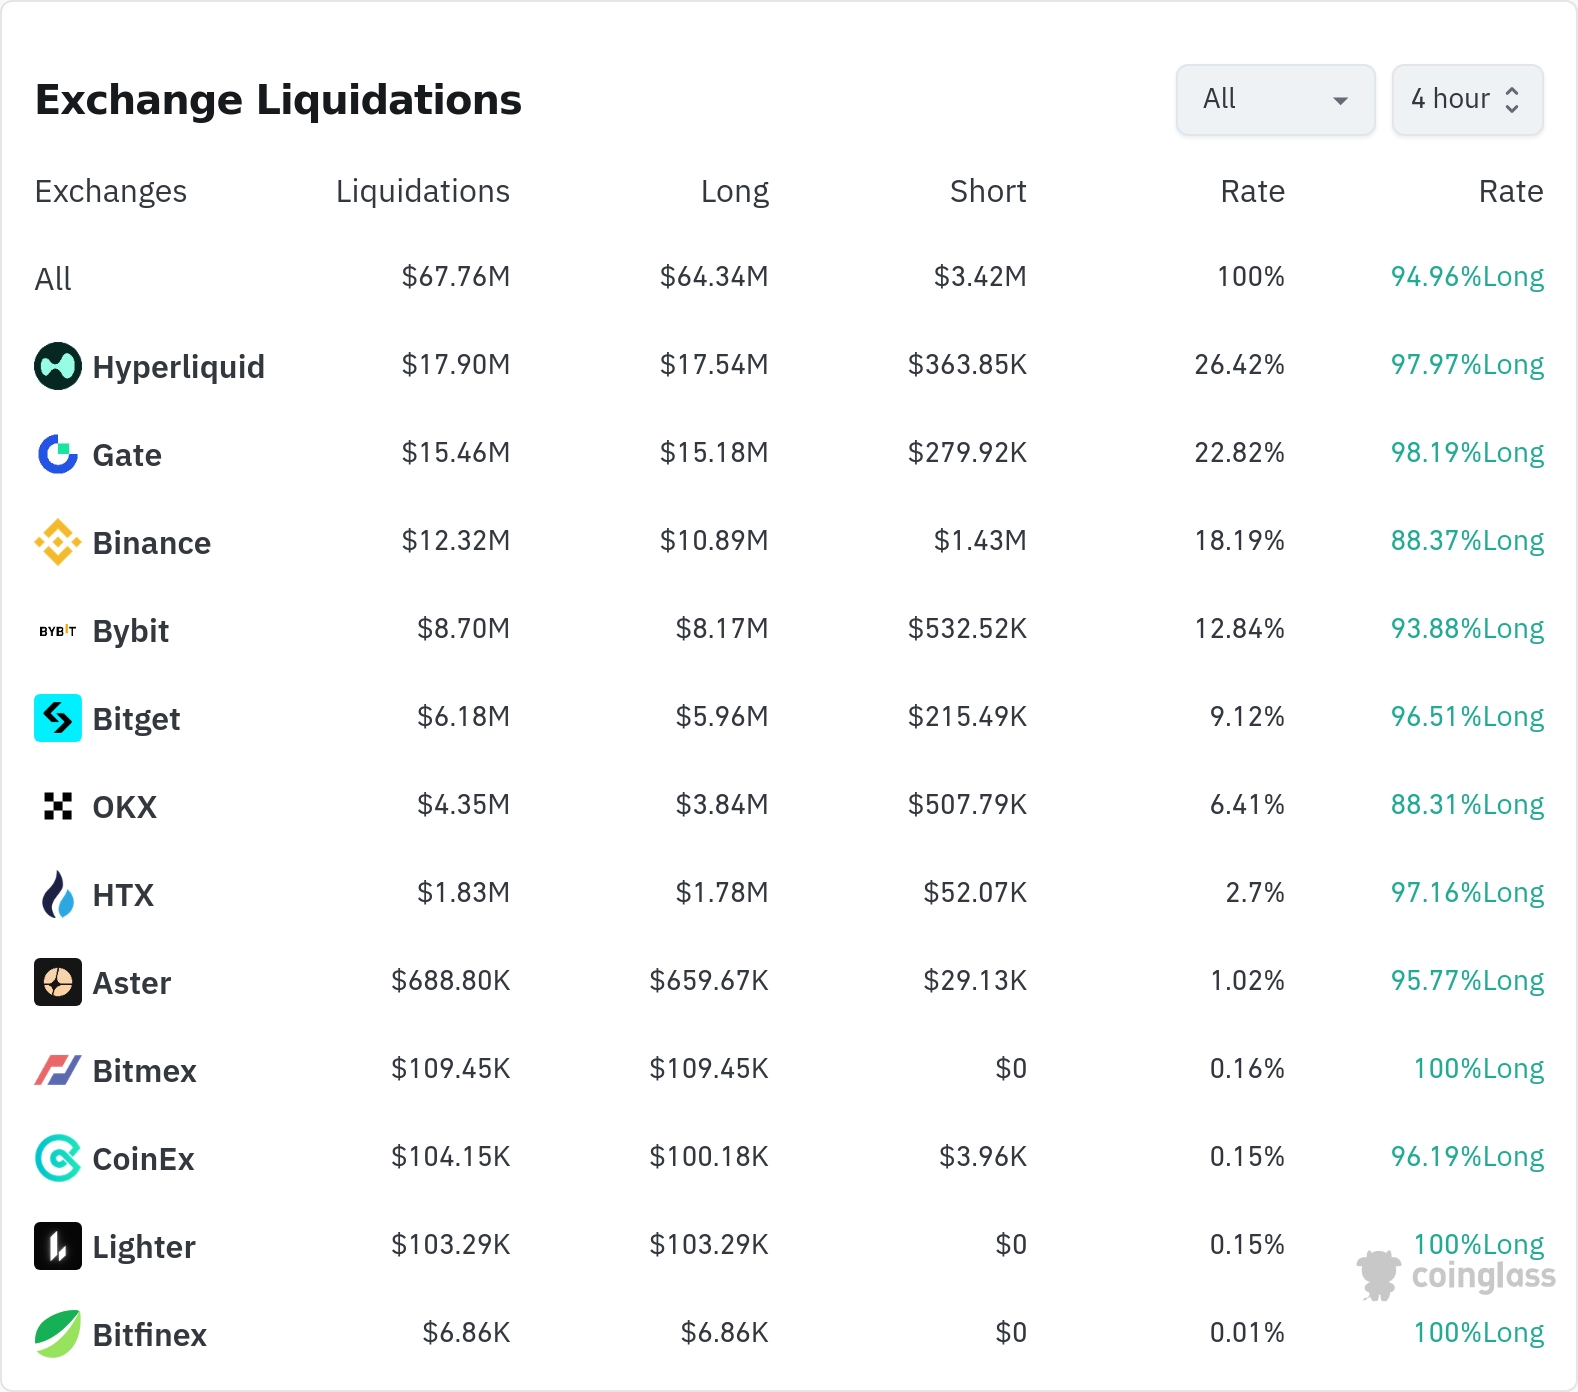The width and height of the screenshot is (1578, 1392).
Task: Click the Bitget logo icon
Action: (58, 718)
